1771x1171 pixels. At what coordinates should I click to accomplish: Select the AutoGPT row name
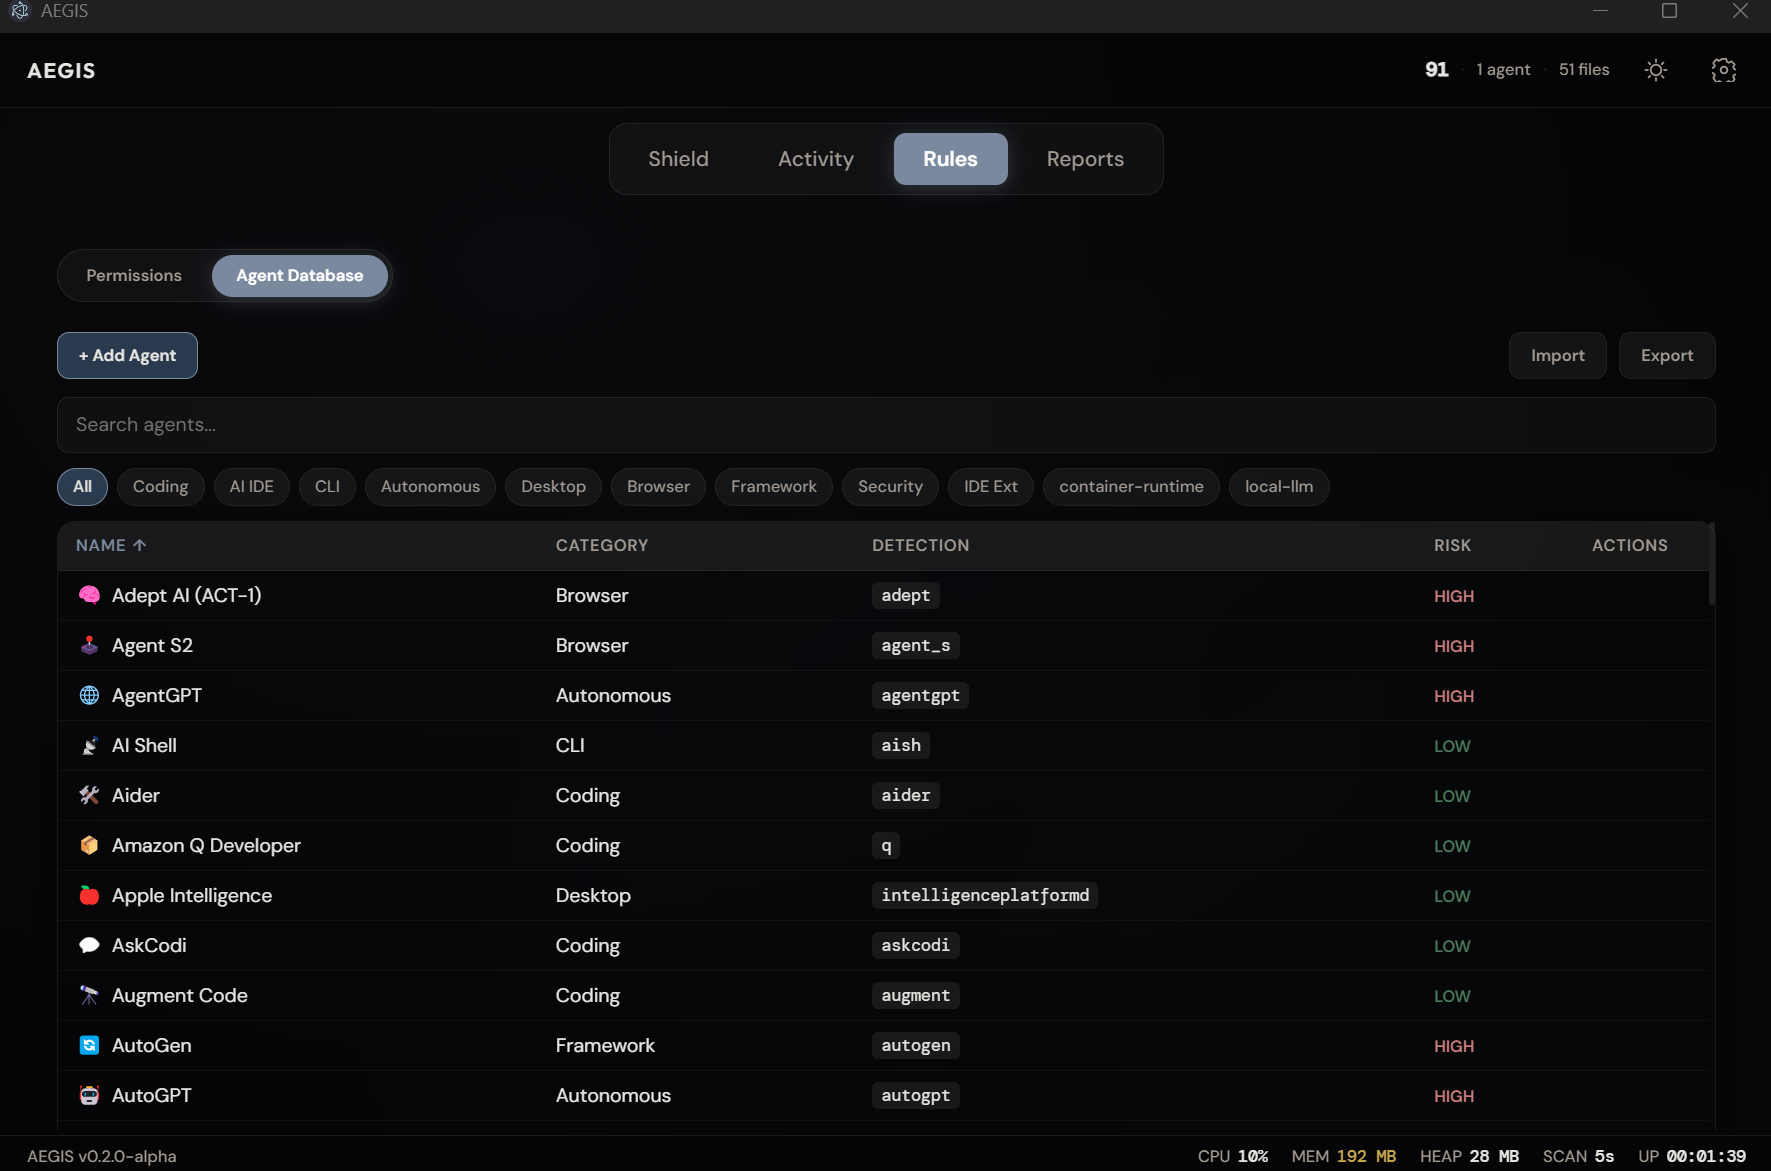[x=152, y=1095]
